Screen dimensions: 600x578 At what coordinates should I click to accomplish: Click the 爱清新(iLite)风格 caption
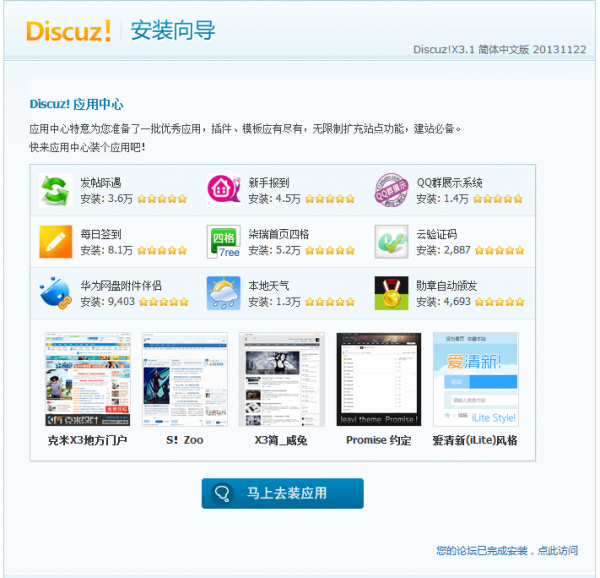tap(475, 440)
